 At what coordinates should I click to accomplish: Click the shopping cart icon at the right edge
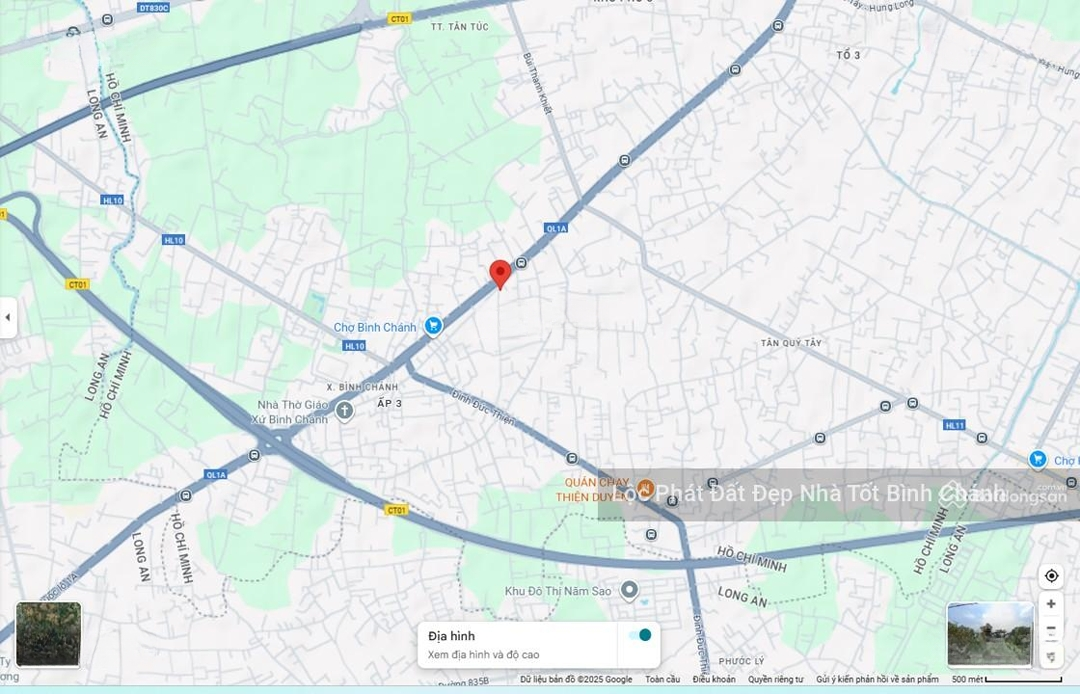[1038, 459]
